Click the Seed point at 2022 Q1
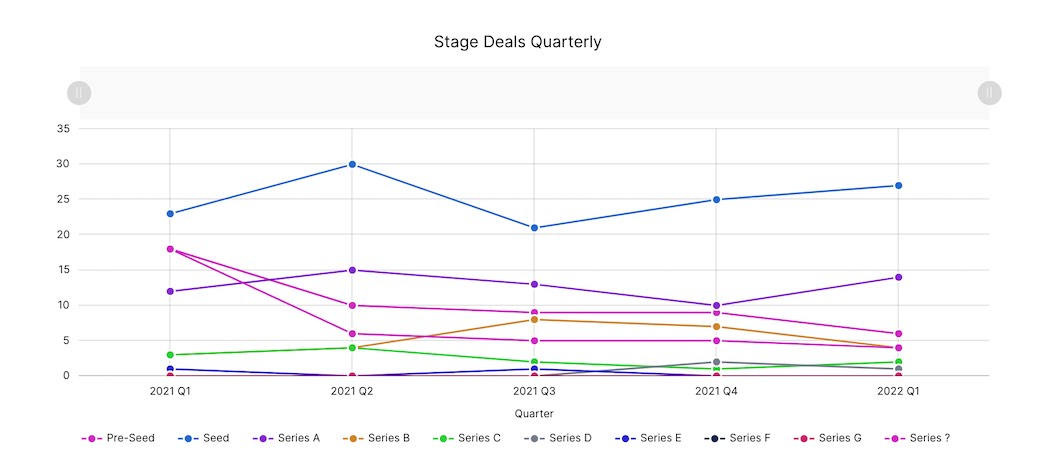The image size is (1050, 472). pyautogui.click(x=898, y=186)
